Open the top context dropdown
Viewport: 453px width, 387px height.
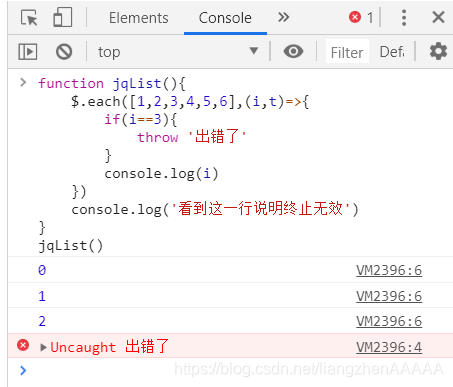click(178, 52)
